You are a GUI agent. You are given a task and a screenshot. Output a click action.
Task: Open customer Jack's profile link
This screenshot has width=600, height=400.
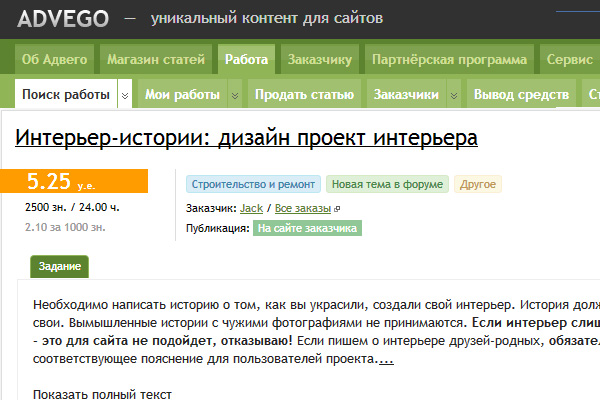tap(251, 208)
